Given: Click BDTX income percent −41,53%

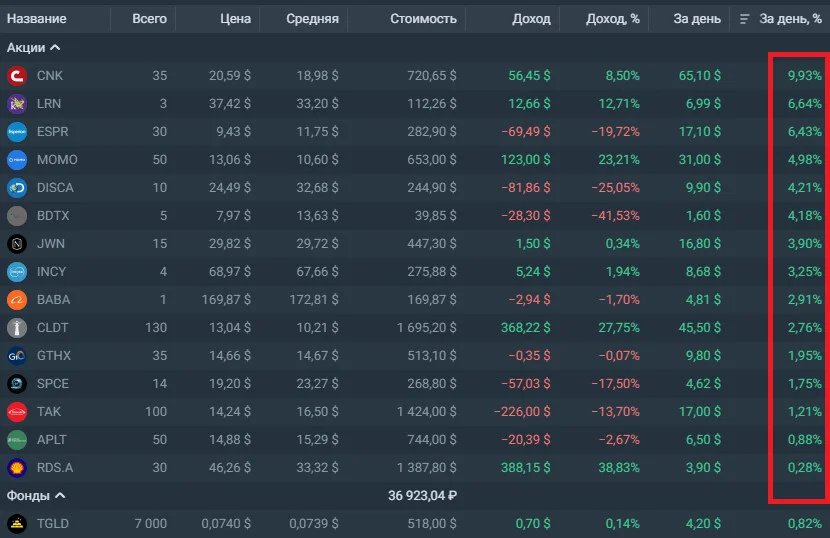Looking at the screenshot, I should (615, 216).
